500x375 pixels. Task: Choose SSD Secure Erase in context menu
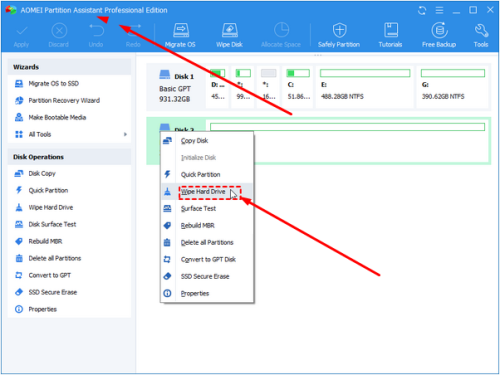point(207,277)
